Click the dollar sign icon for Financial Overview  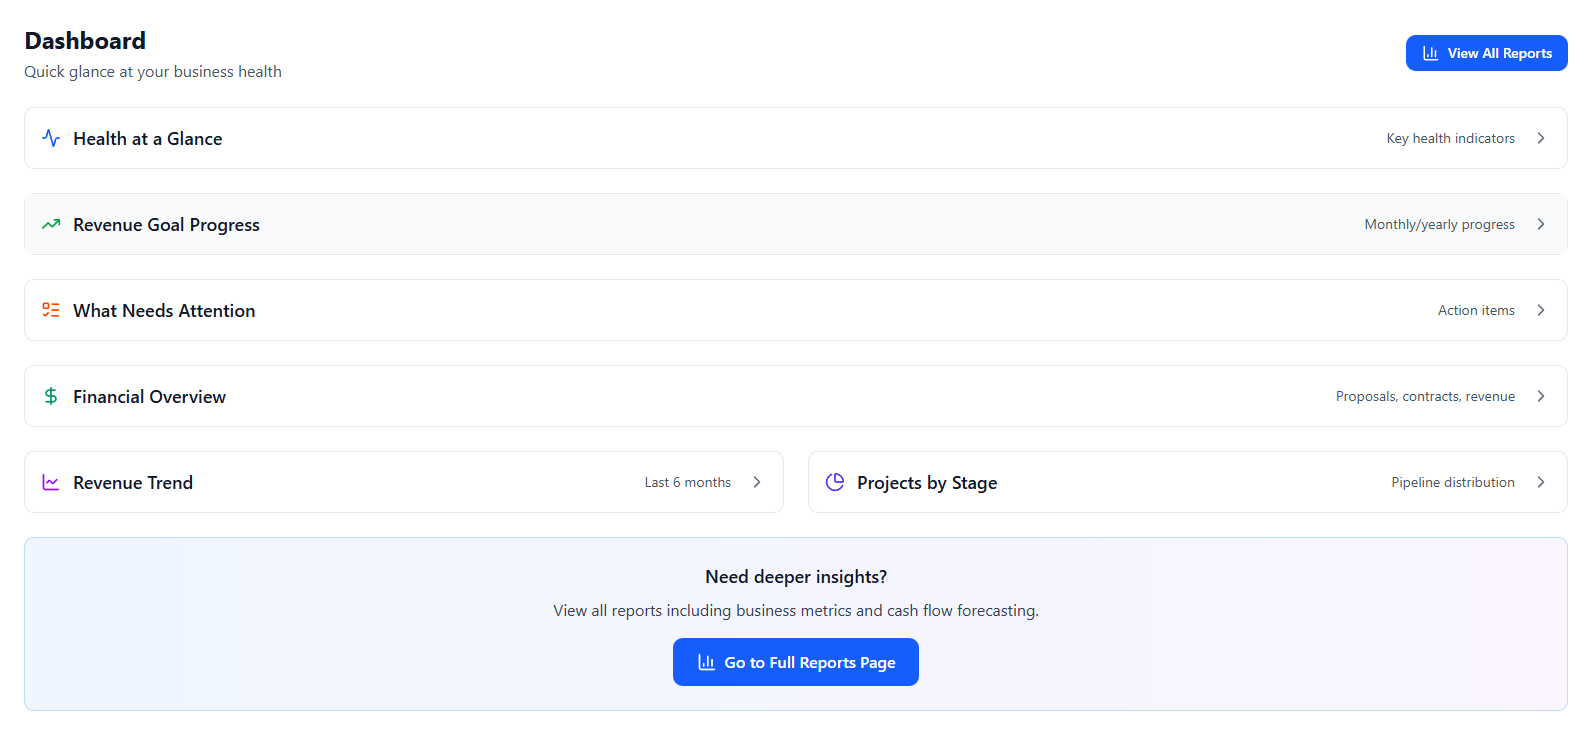click(51, 396)
